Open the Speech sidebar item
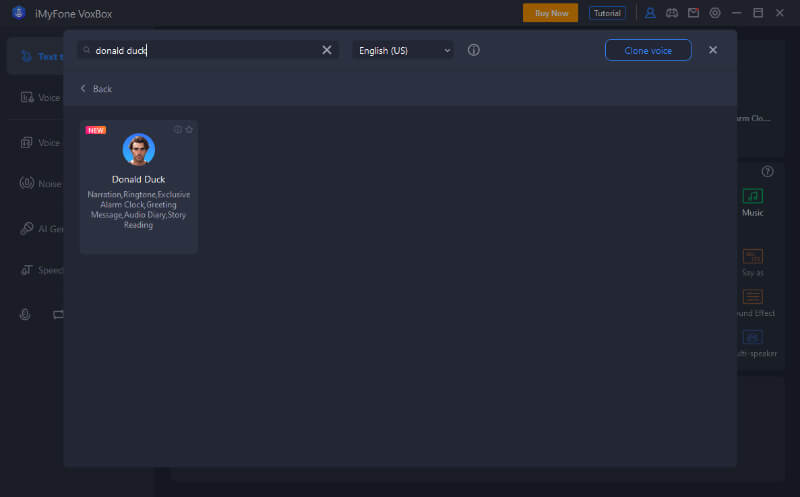 (x=41, y=270)
